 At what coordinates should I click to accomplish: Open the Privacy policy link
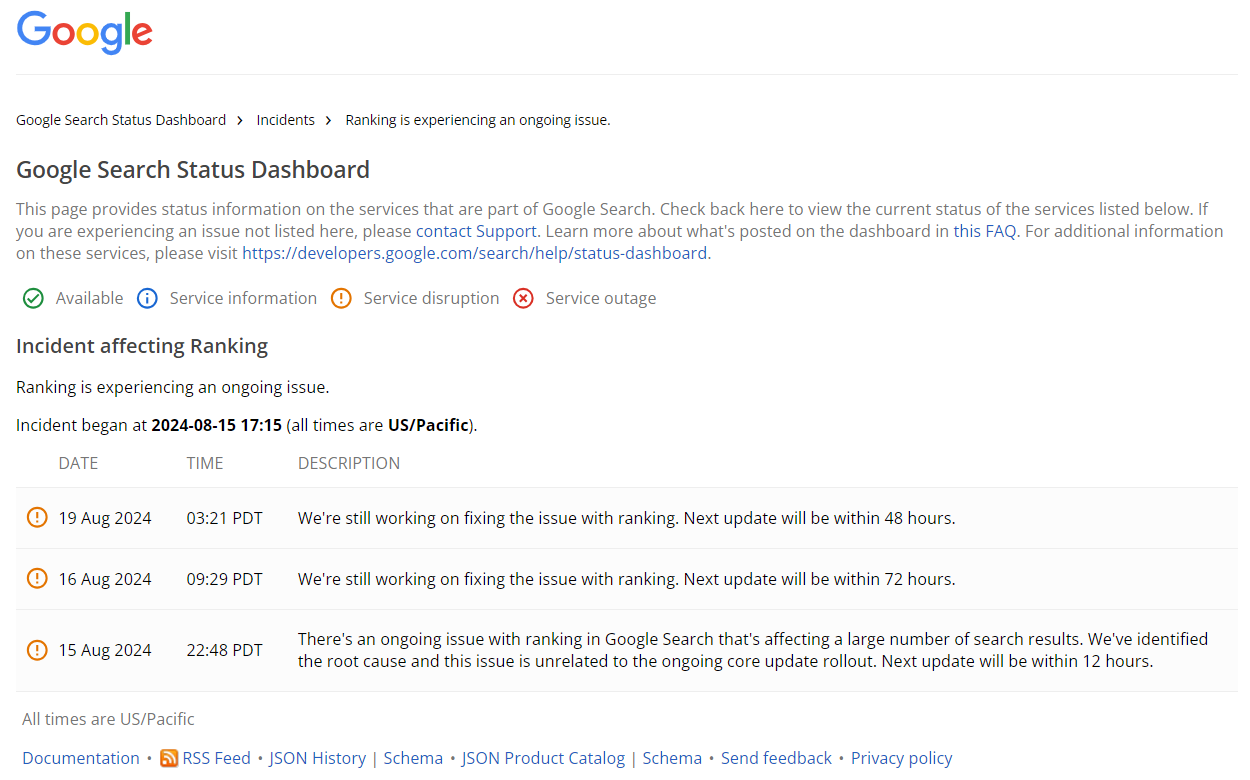pyautogui.click(x=901, y=758)
